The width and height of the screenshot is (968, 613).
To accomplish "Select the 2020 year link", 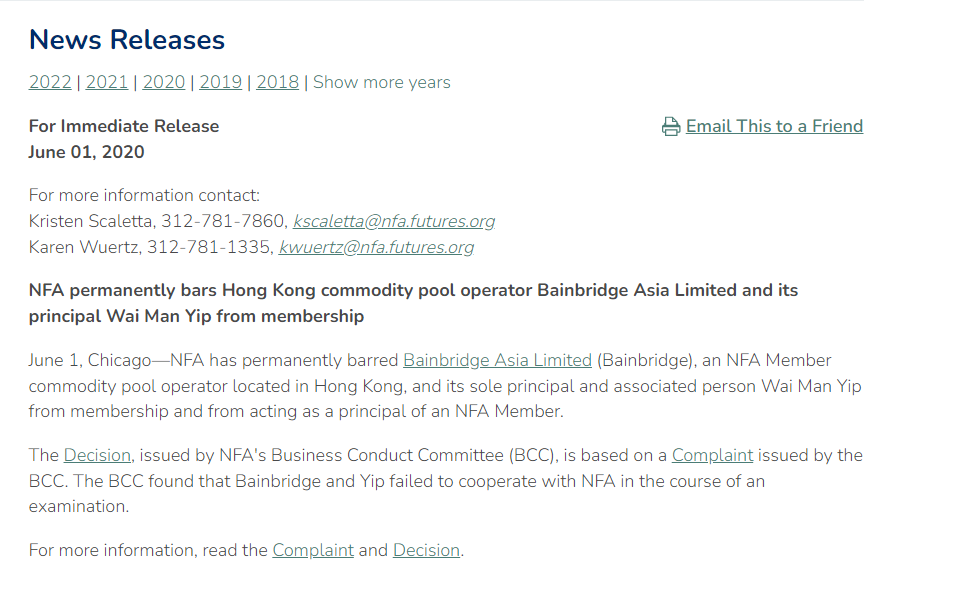I will [164, 83].
